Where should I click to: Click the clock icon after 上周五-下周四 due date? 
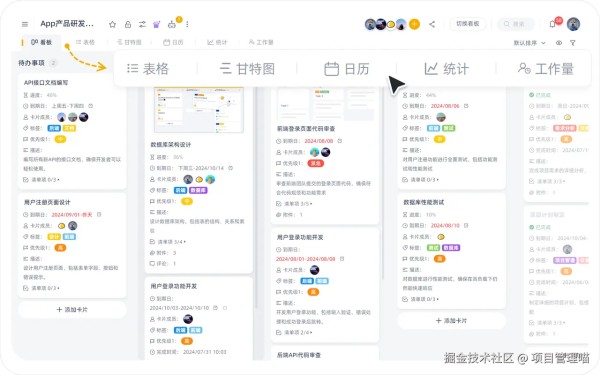pos(91,106)
